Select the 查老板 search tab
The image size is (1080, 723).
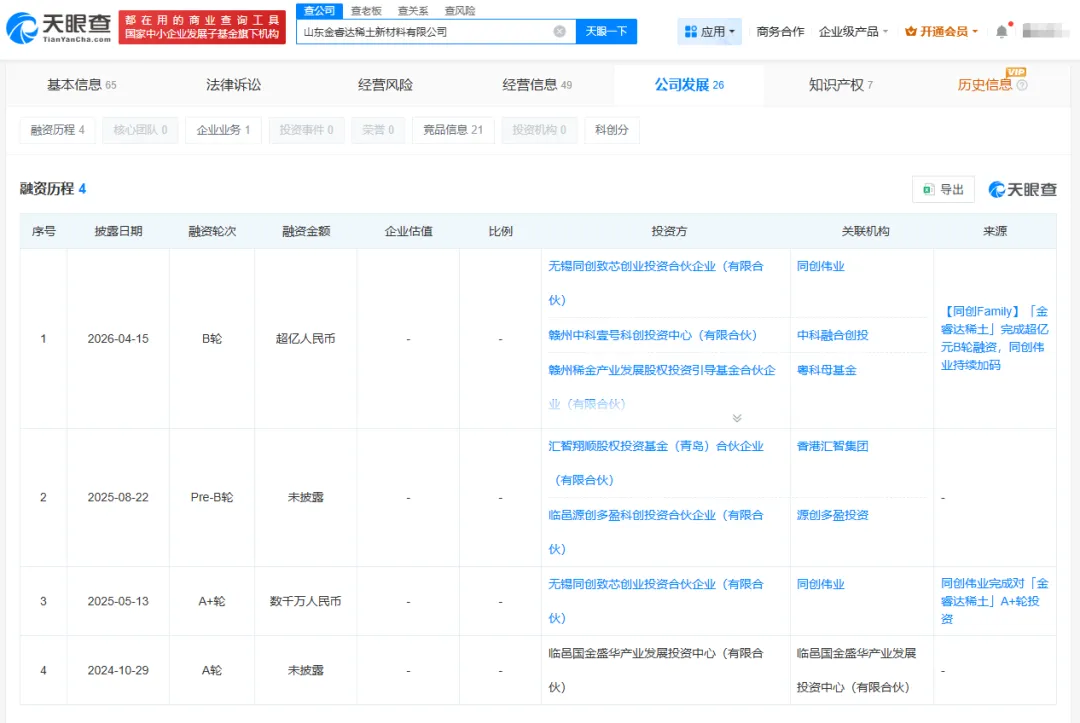366,10
